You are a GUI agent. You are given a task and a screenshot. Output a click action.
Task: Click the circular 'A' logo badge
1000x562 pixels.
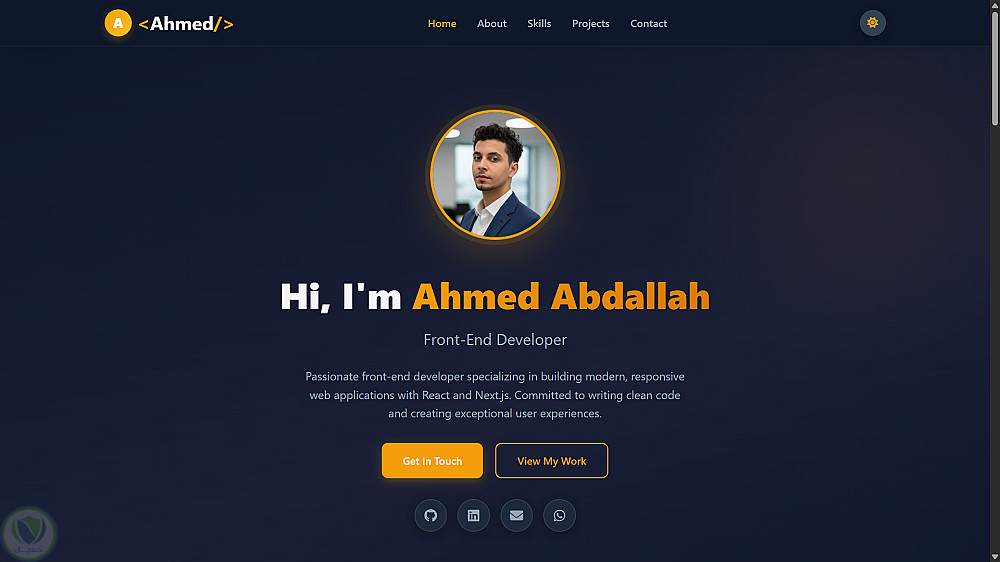(x=118, y=24)
